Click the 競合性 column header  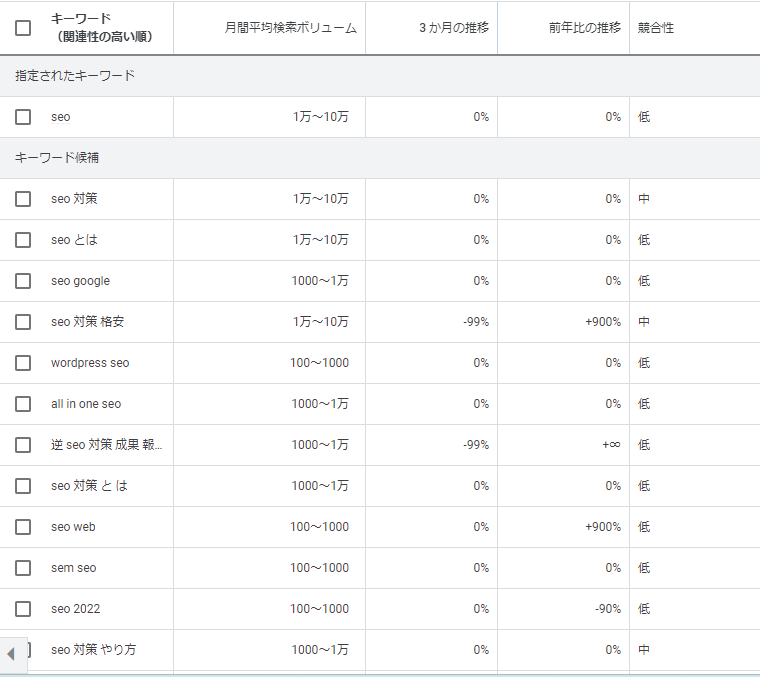tap(655, 28)
